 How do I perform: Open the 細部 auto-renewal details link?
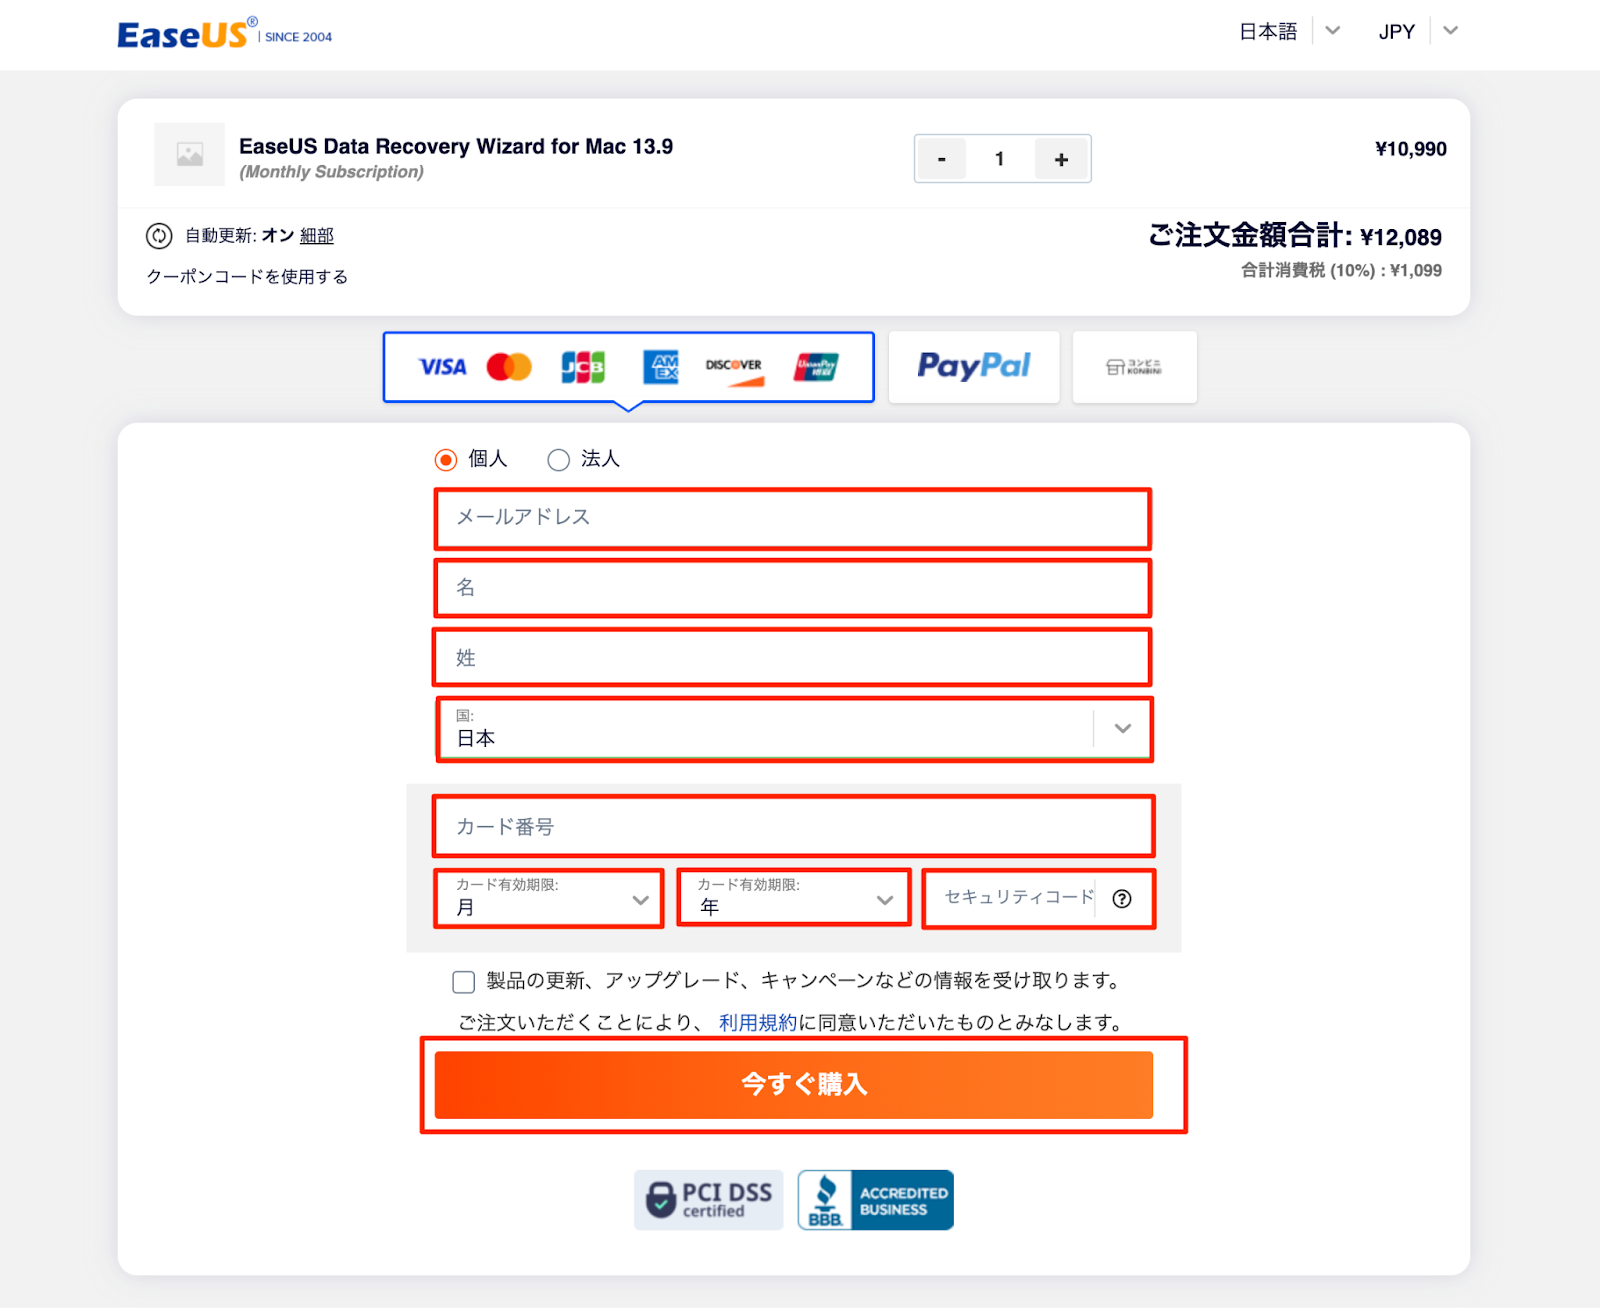tap(317, 236)
